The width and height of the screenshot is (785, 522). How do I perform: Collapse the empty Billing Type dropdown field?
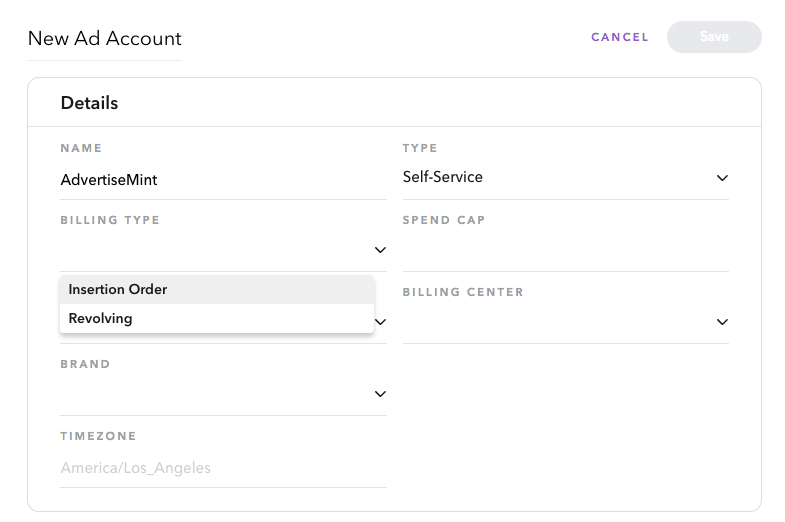click(x=223, y=250)
